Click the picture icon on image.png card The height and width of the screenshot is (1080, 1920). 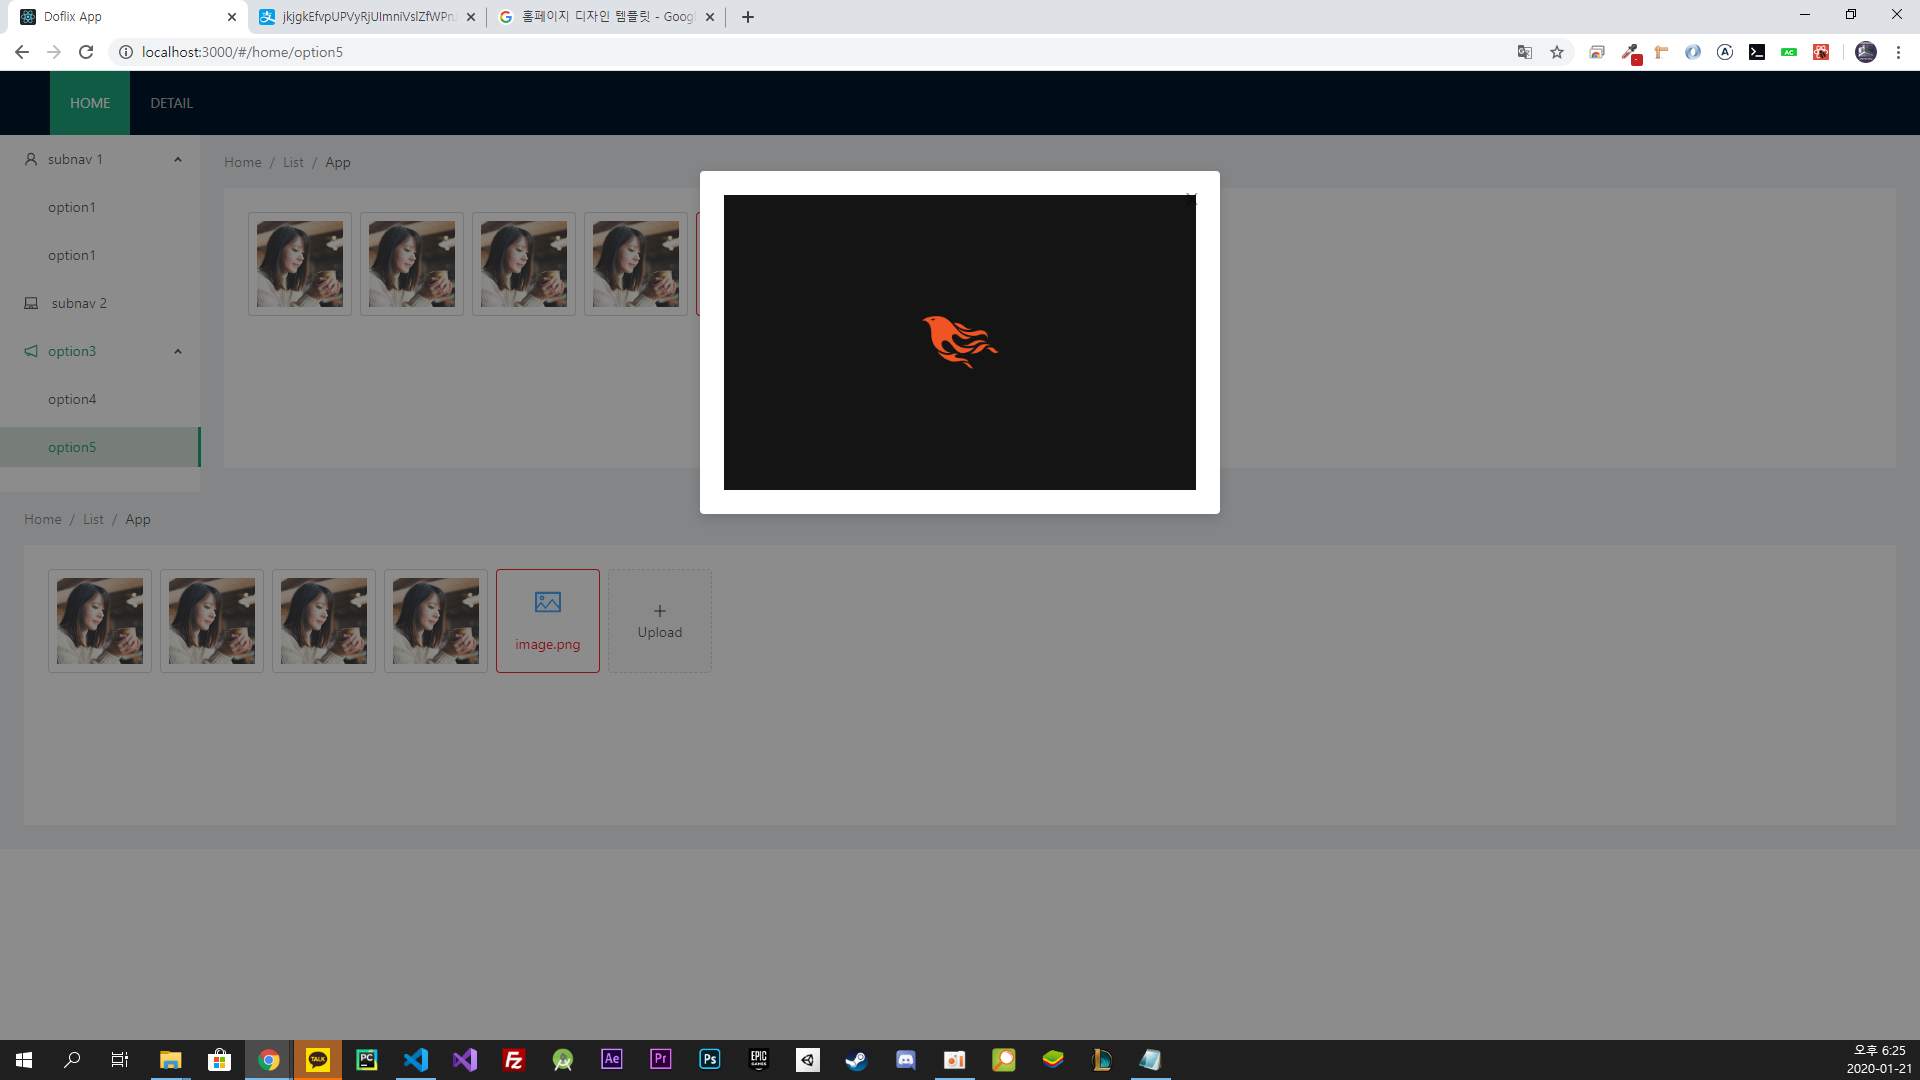pyautogui.click(x=547, y=602)
